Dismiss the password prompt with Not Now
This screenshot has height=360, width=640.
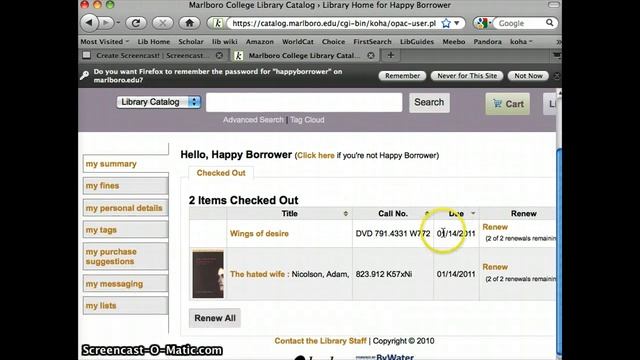[x=528, y=76]
